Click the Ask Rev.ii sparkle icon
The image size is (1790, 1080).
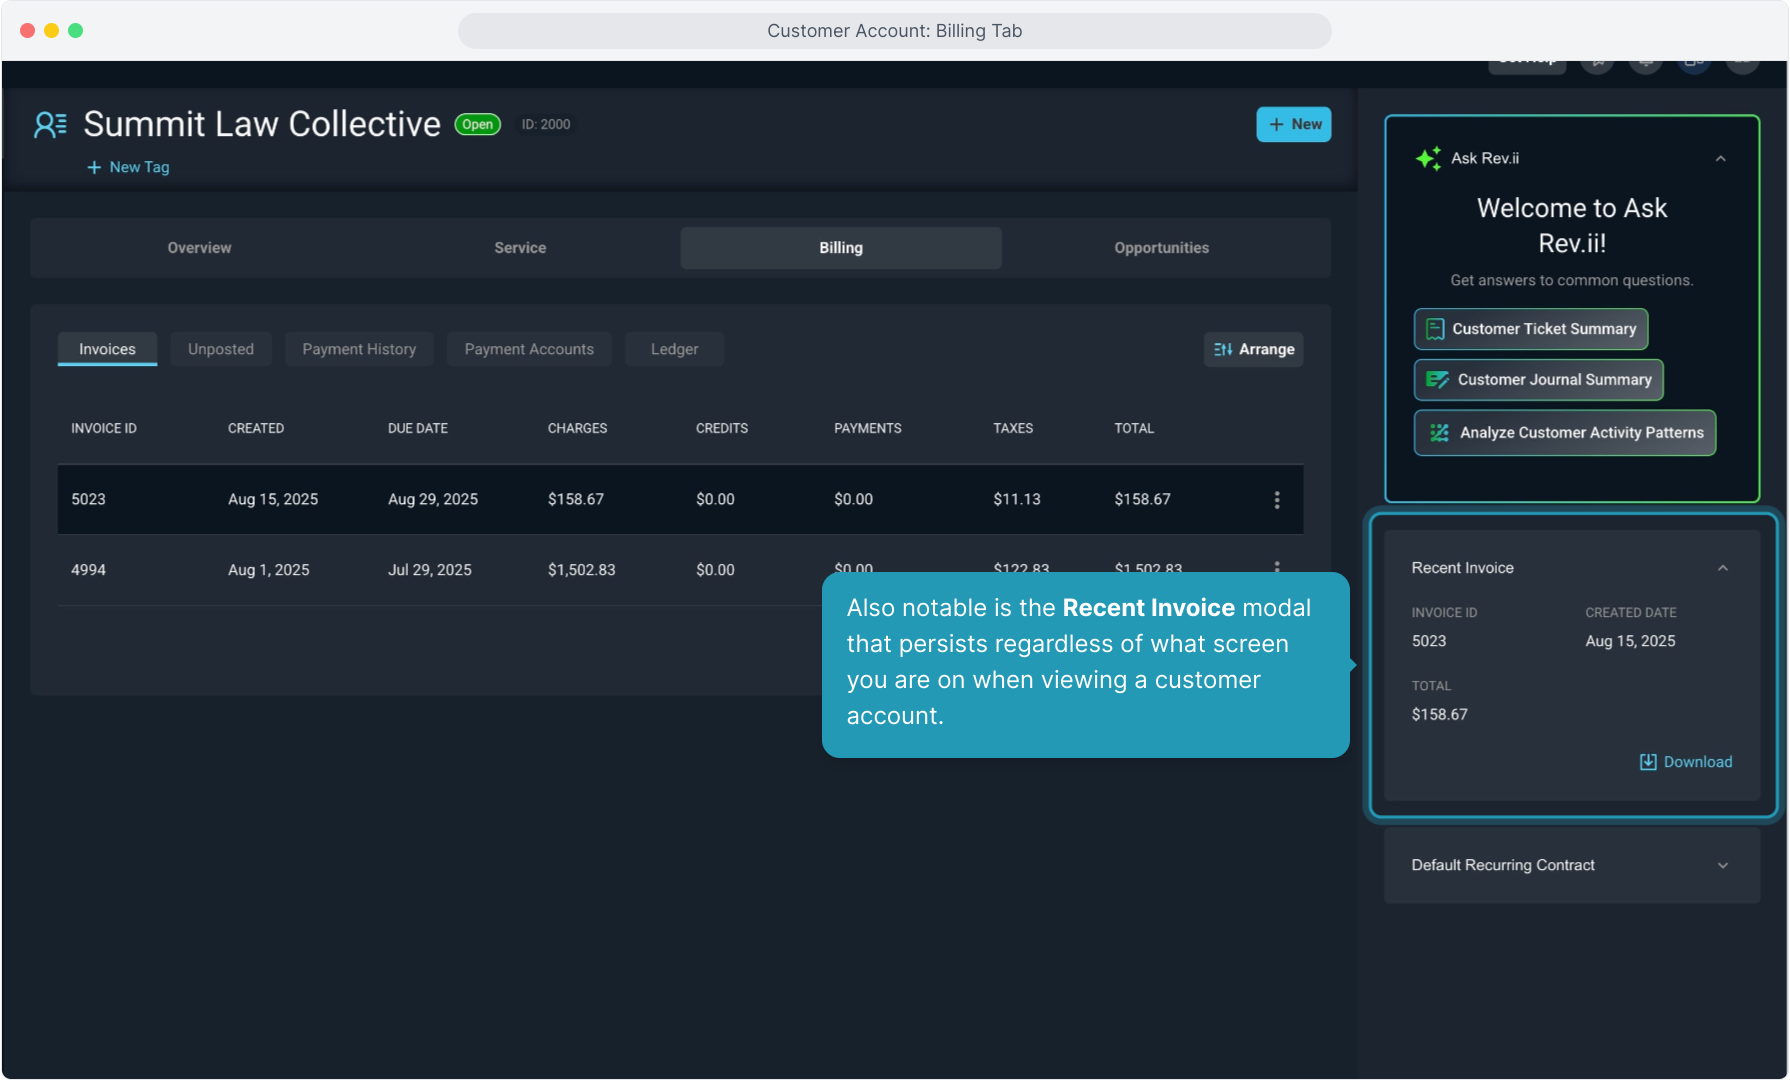coord(1428,158)
